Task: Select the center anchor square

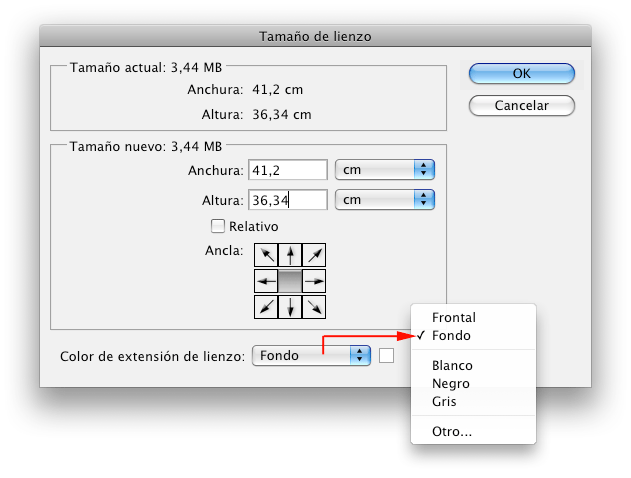Action: pyautogui.click(x=290, y=281)
